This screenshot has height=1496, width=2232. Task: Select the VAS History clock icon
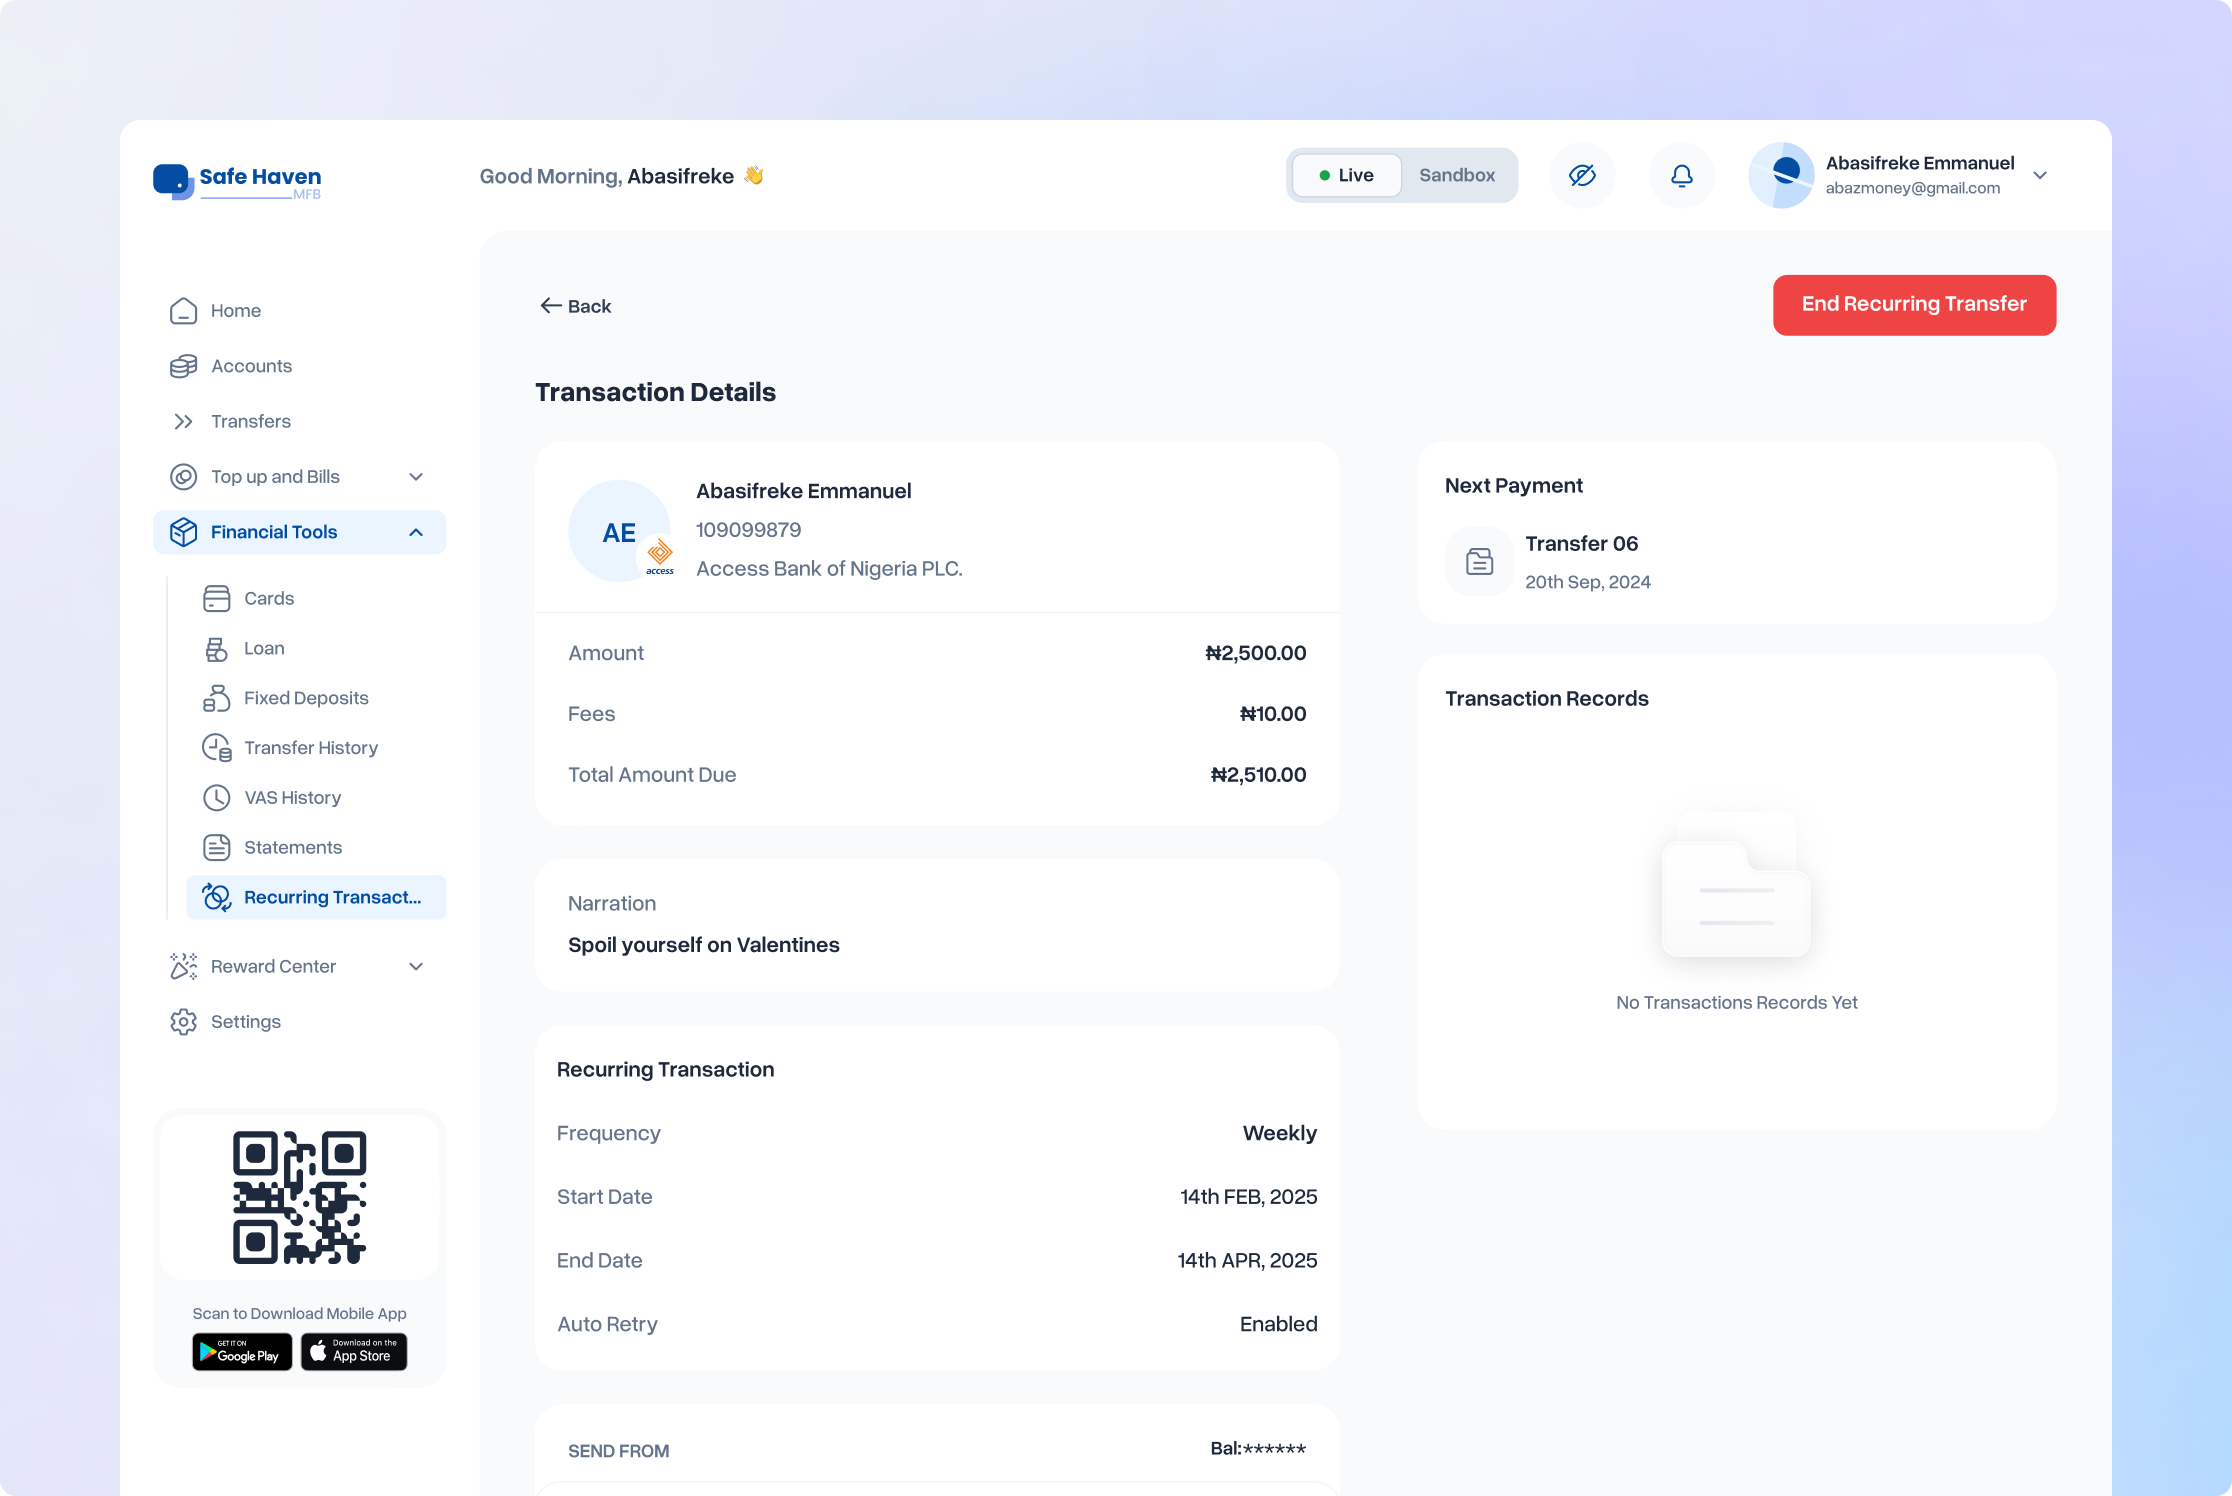pyautogui.click(x=217, y=797)
